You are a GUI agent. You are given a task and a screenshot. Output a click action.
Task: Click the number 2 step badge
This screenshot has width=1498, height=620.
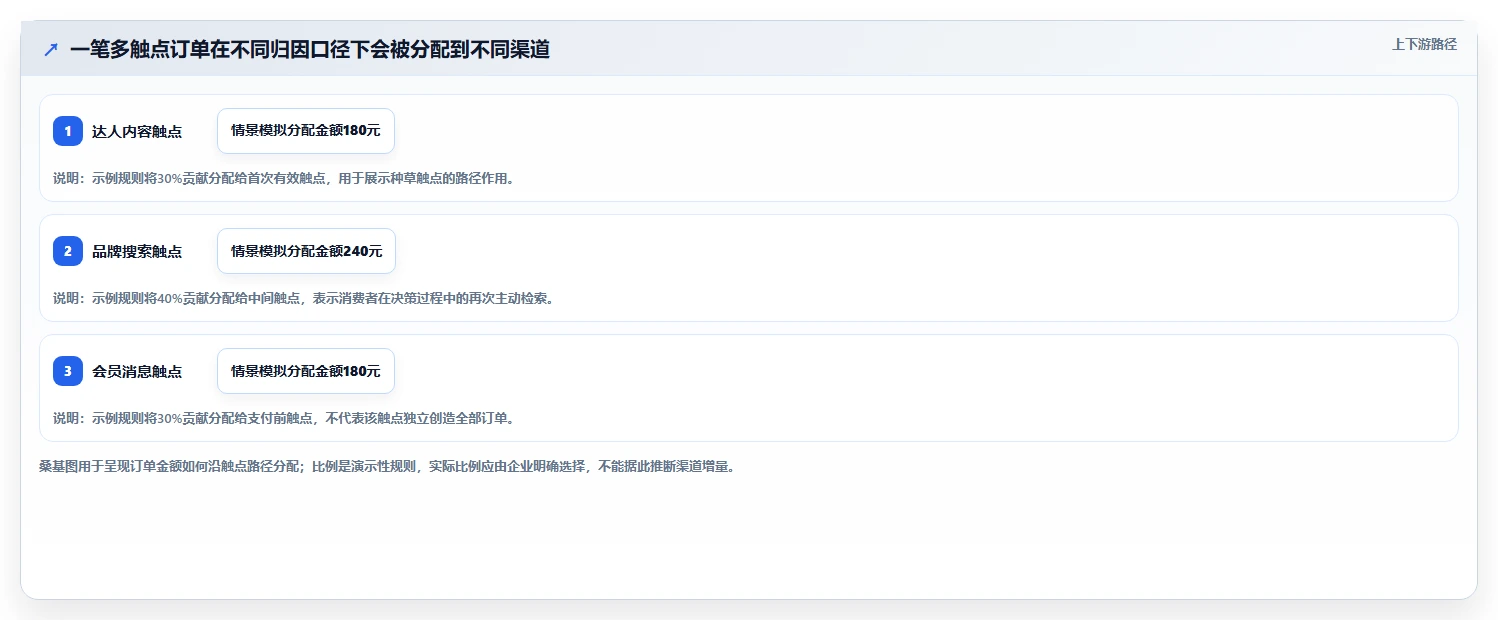[68, 251]
